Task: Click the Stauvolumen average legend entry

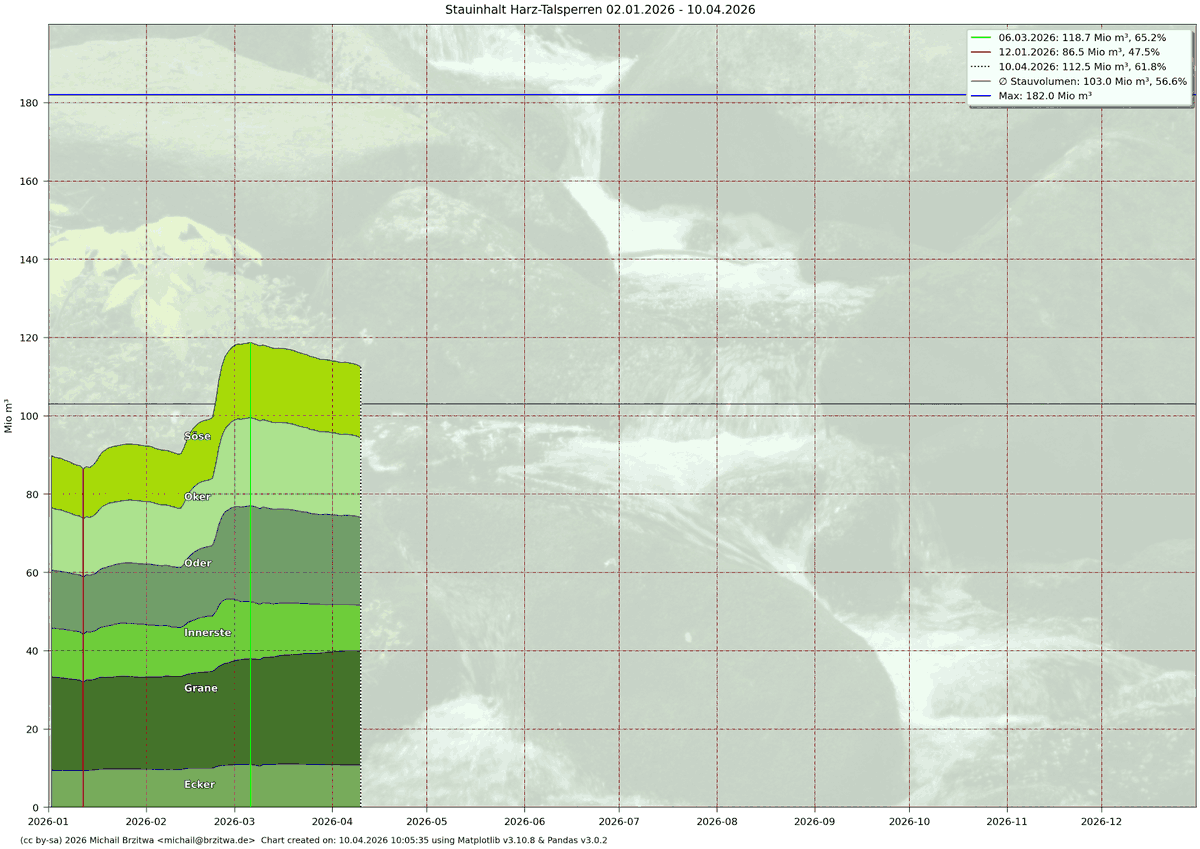Action: pos(1079,81)
